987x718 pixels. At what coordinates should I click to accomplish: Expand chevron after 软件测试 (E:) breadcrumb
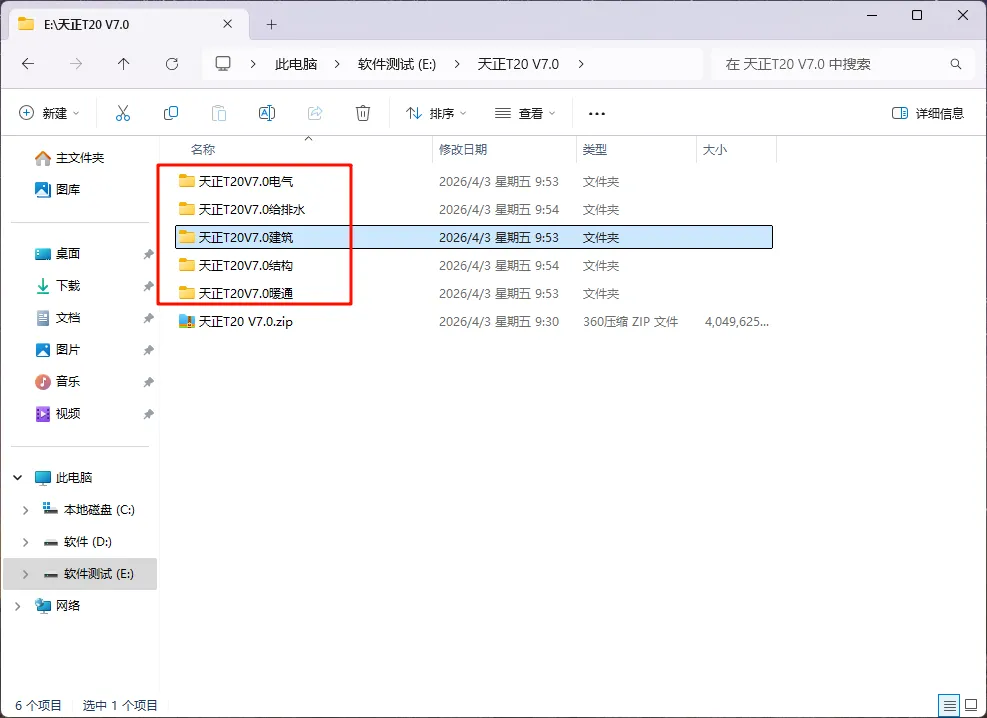click(456, 64)
